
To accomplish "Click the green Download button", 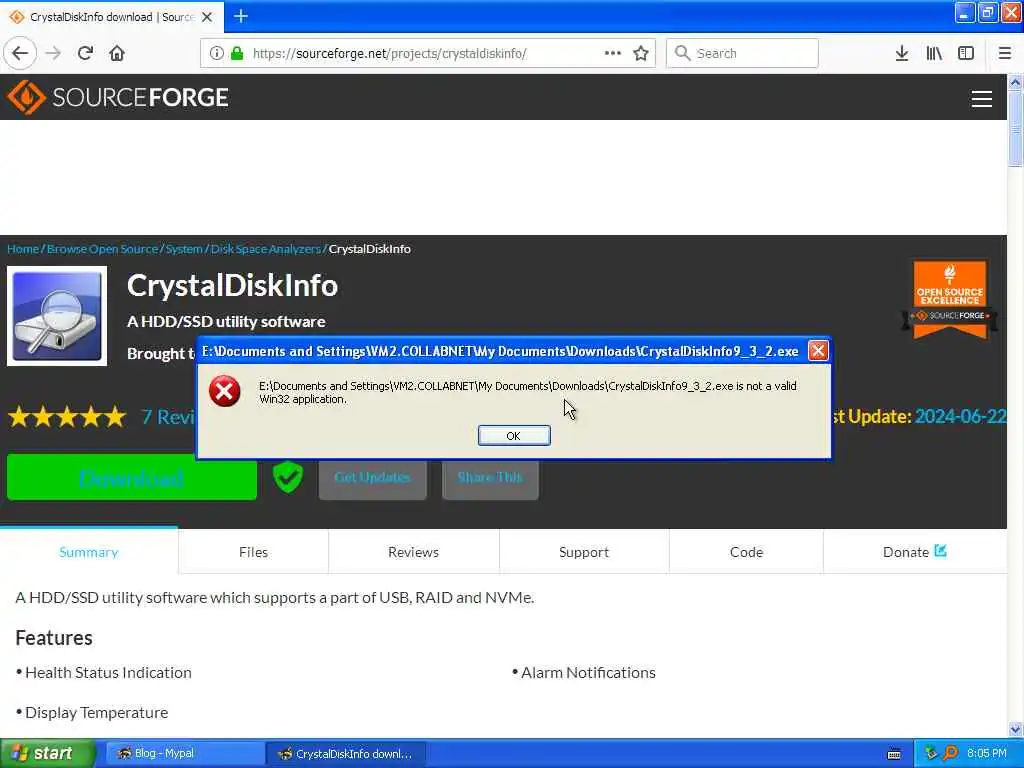I will 131,477.
